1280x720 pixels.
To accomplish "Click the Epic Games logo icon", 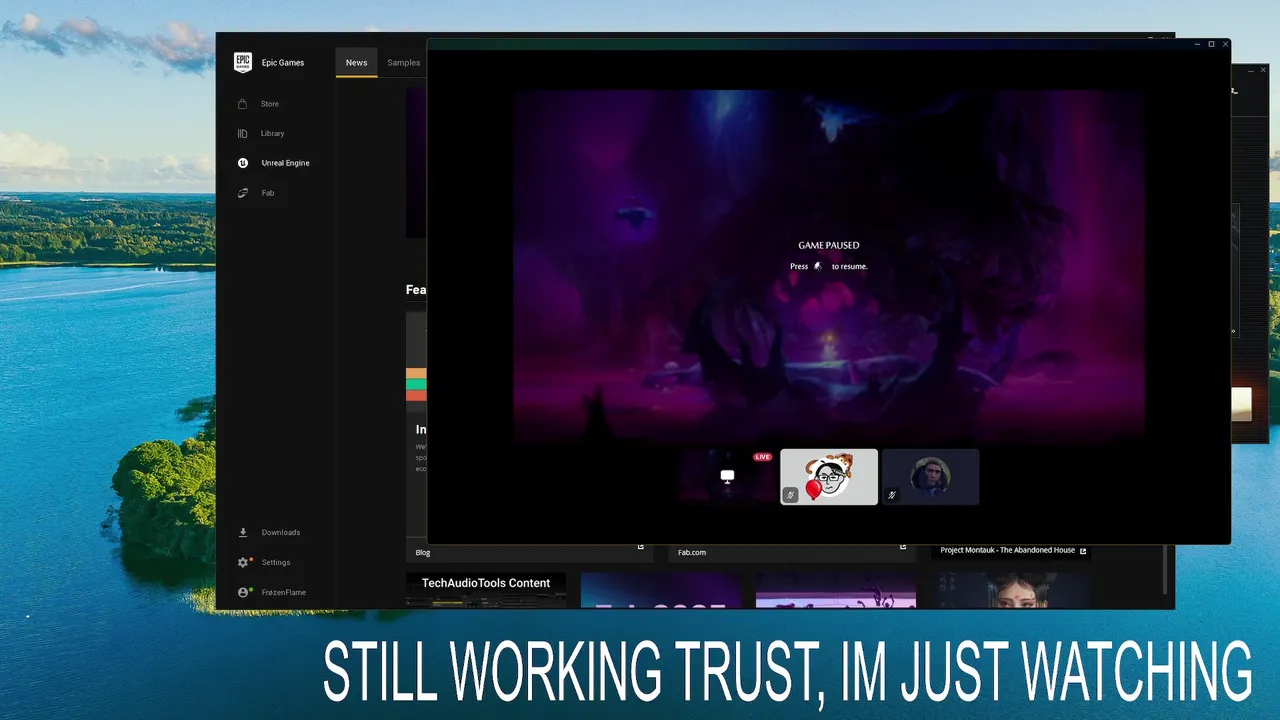I will [243, 62].
